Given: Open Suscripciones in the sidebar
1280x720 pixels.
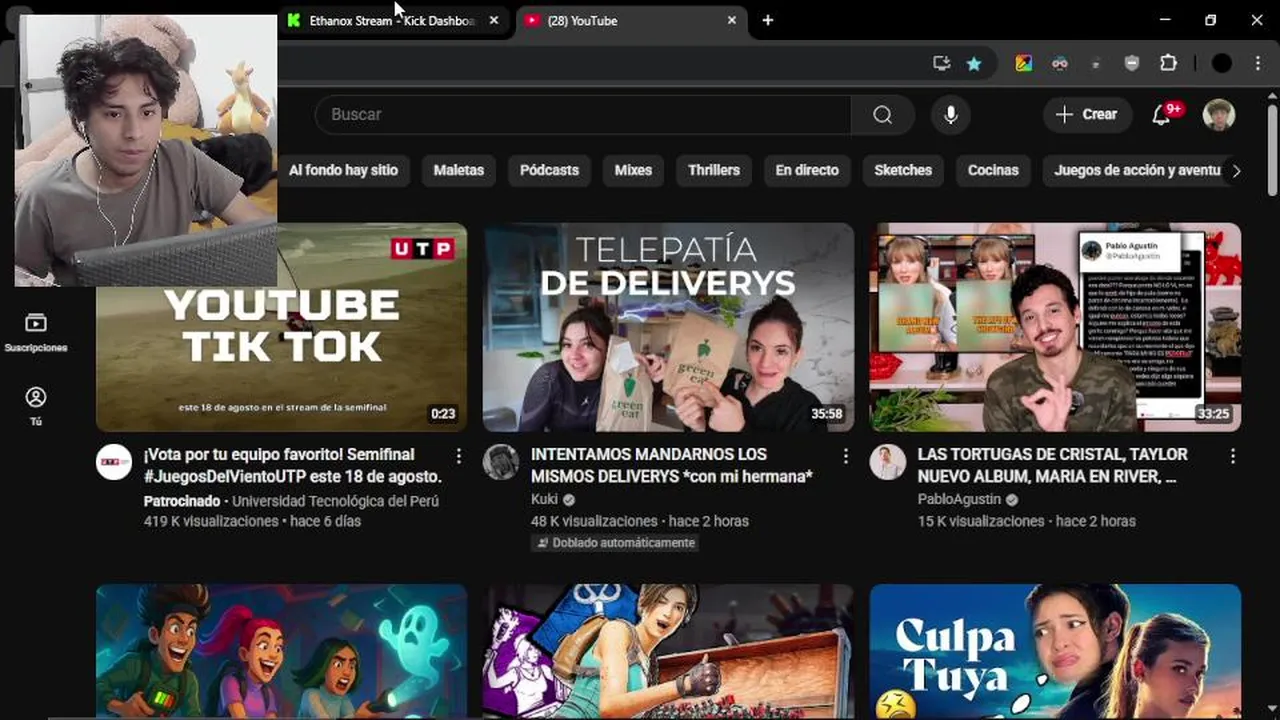Looking at the screenshot, I should [x=36, y=333].
